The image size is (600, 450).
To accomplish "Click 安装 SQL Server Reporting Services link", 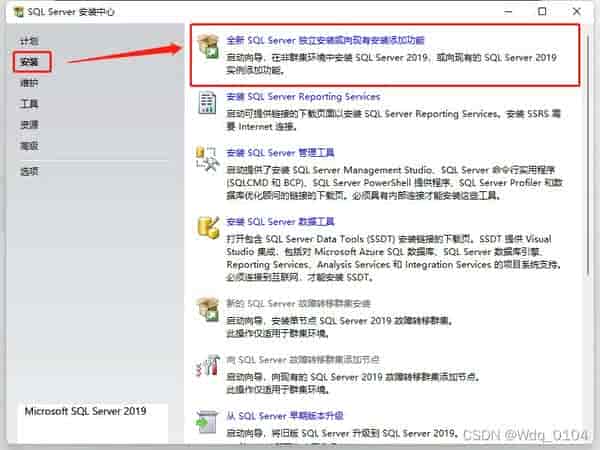I will tap(304, 97).
